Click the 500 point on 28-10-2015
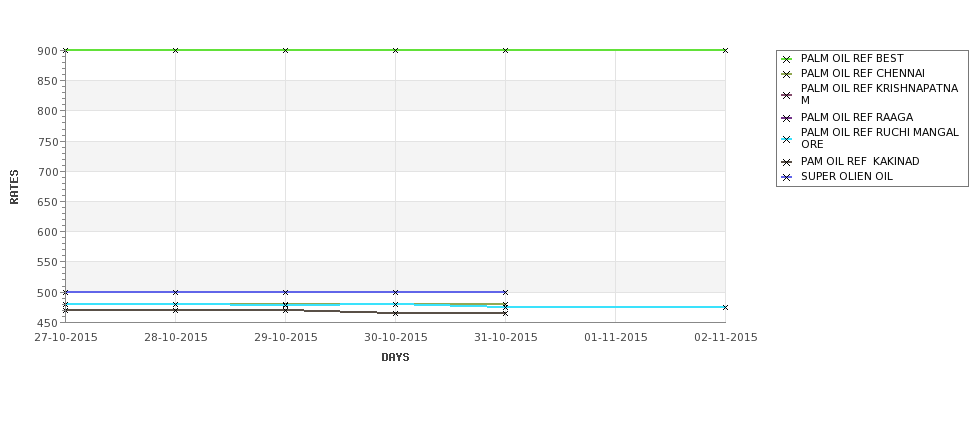Image resolution: width=975 pixels, height=429 pixels. tap(175, 292)
